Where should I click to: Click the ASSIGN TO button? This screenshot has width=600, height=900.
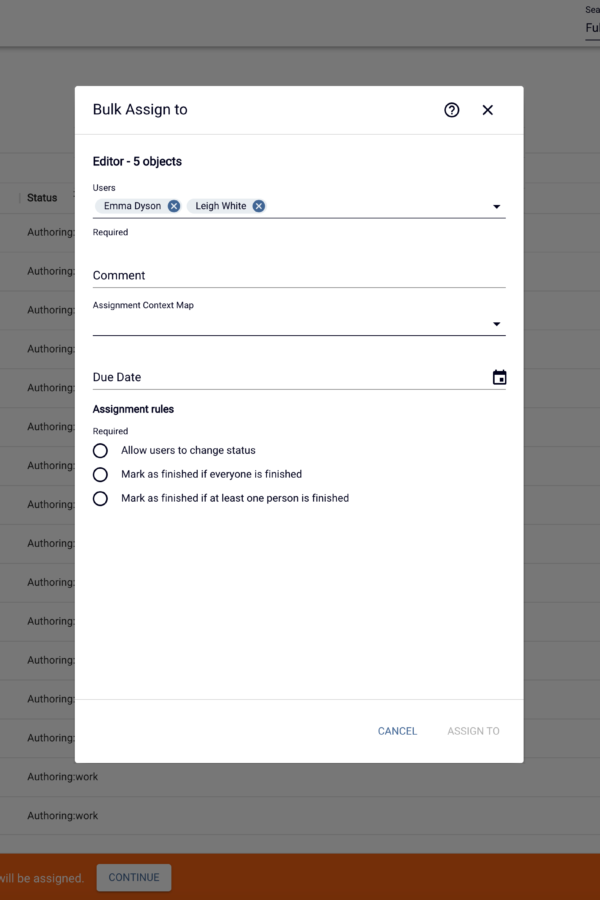[x=473, y=731]
